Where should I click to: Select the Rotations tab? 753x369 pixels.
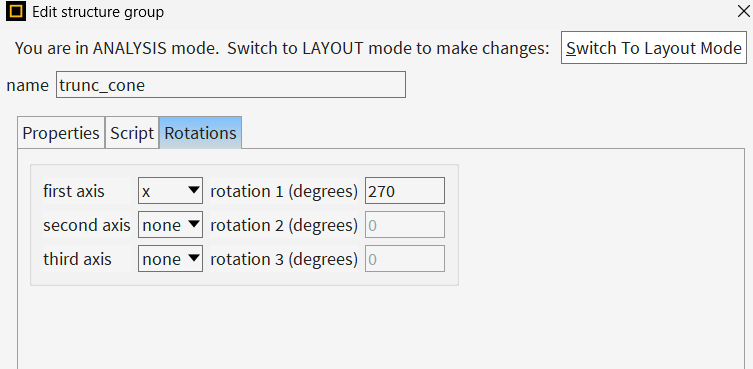coord(200,133)
